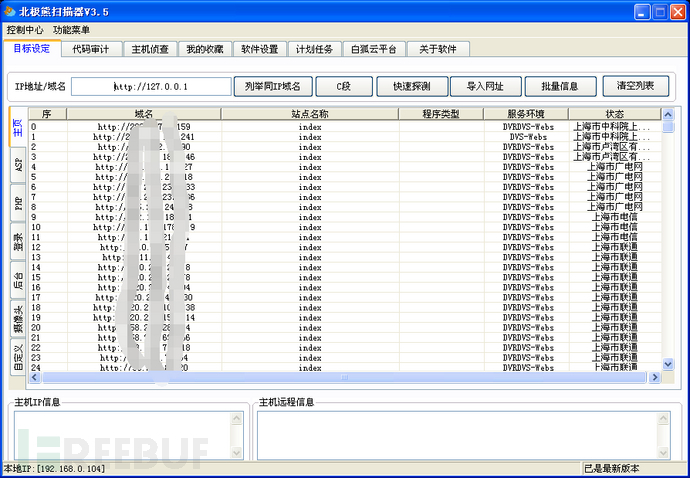690x478 pixels.
Task: Switch to the 主机侦查 tab
Action: [150, 49]
